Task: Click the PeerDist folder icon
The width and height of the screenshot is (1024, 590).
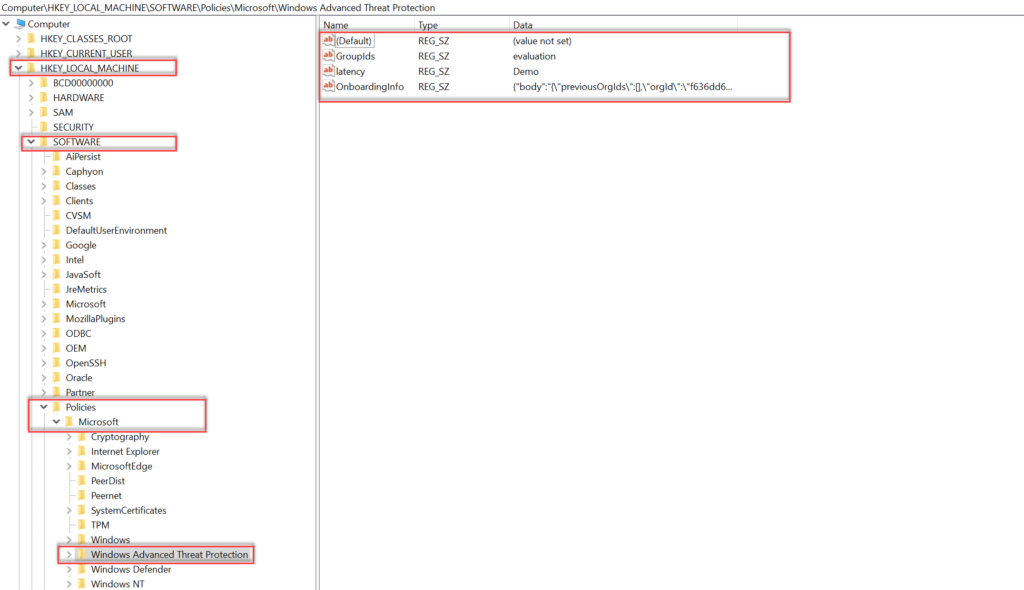Action: tap(82, 481)
